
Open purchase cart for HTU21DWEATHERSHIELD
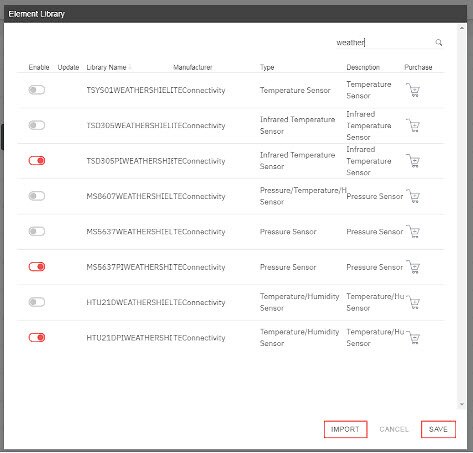413,302
